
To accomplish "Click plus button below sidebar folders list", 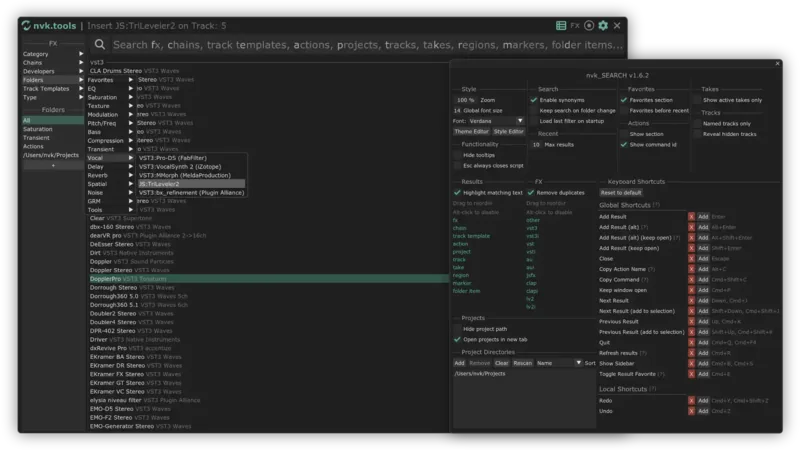I will 53,165.
